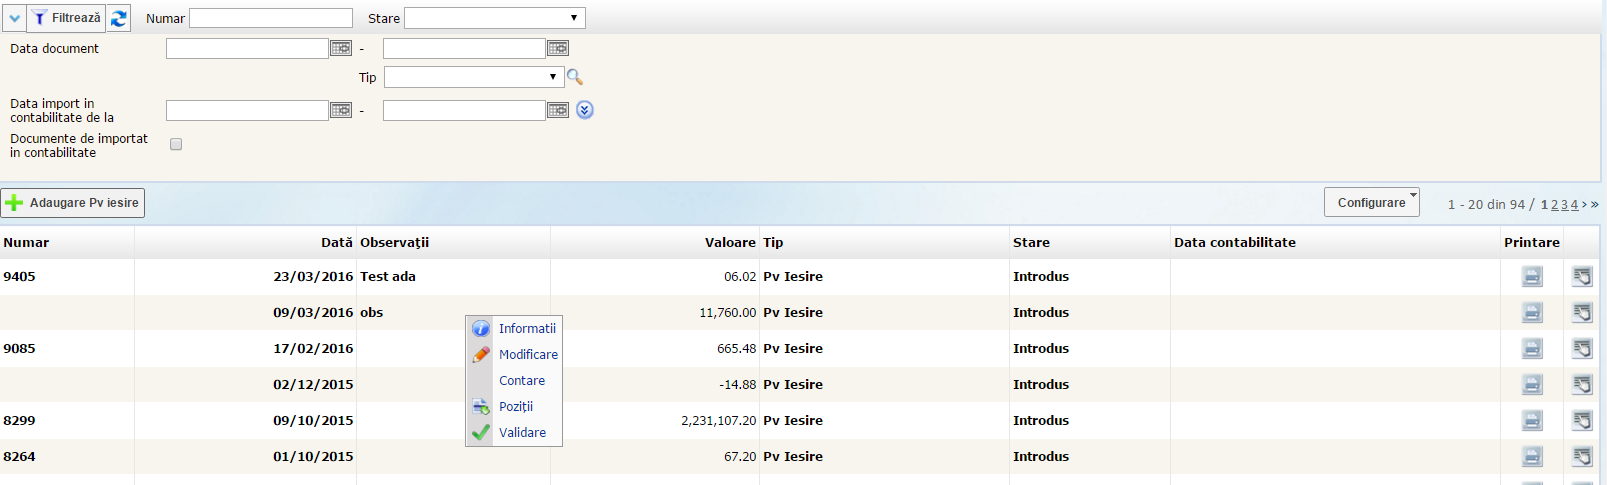Tick the Documente de importat in contabilitate checkbox

click(x=176, y=144)
